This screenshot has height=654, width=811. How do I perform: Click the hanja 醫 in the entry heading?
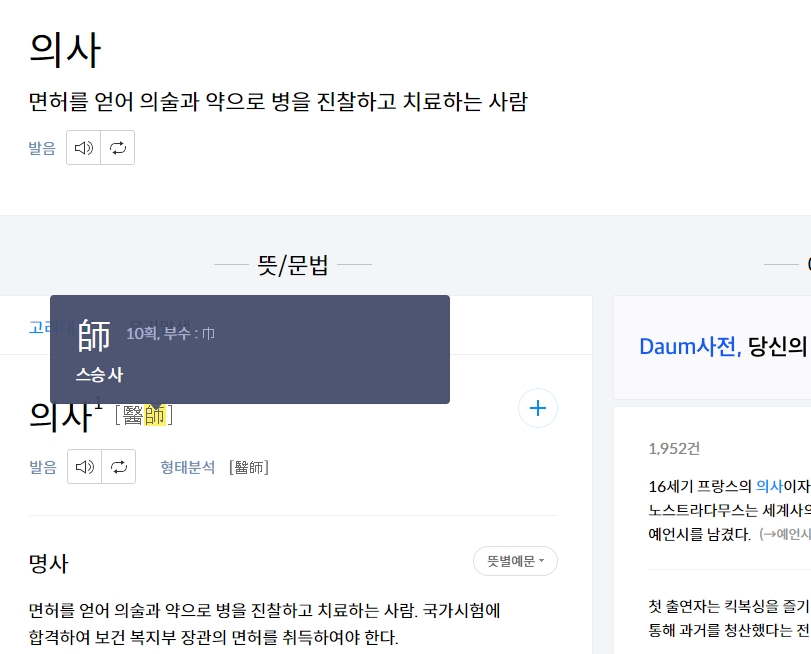[x=133, y=415]
